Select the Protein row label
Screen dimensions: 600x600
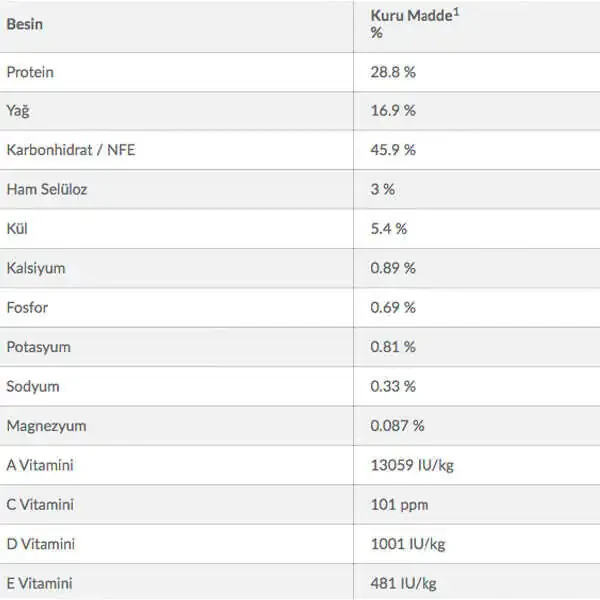pos(30,72)
